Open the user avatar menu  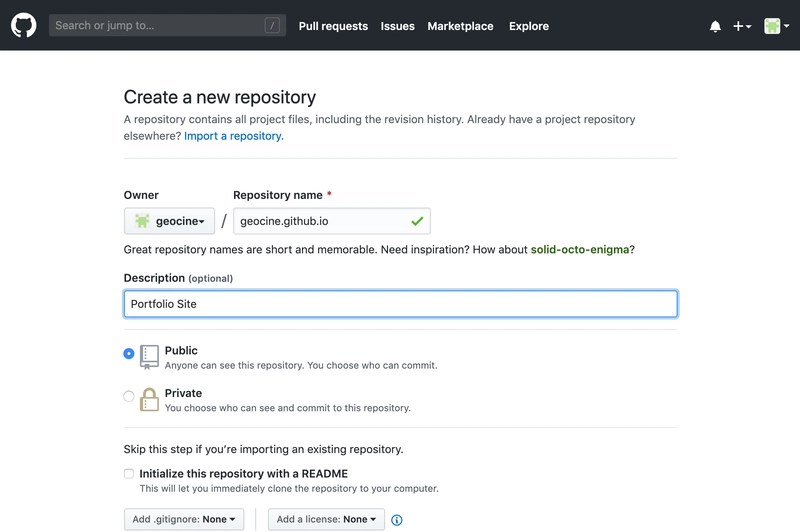[776, 26]
